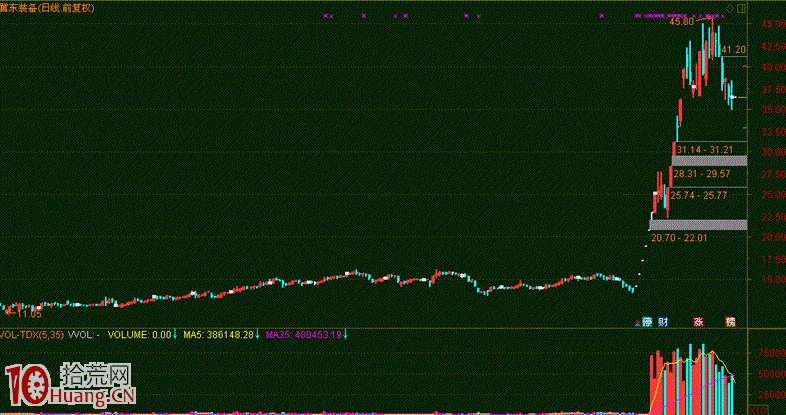Click the 41.20 price label

[734, 50]
